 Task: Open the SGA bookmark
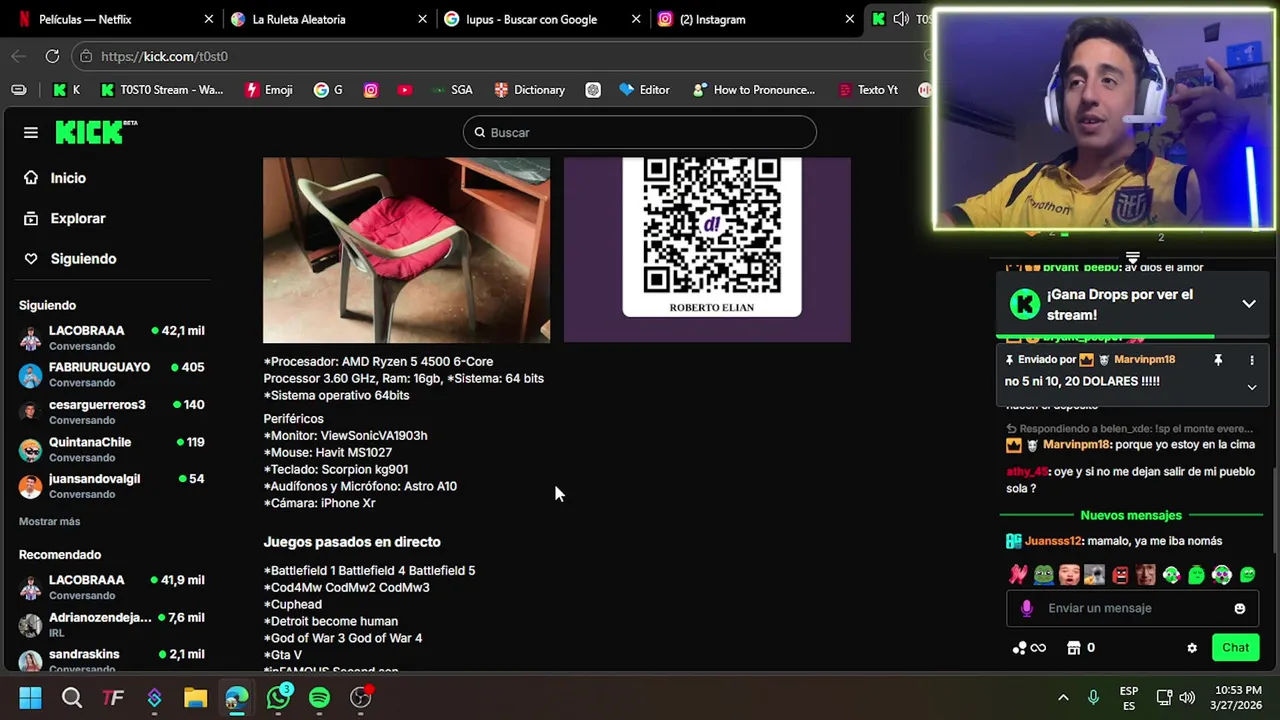tap(452, 90)
